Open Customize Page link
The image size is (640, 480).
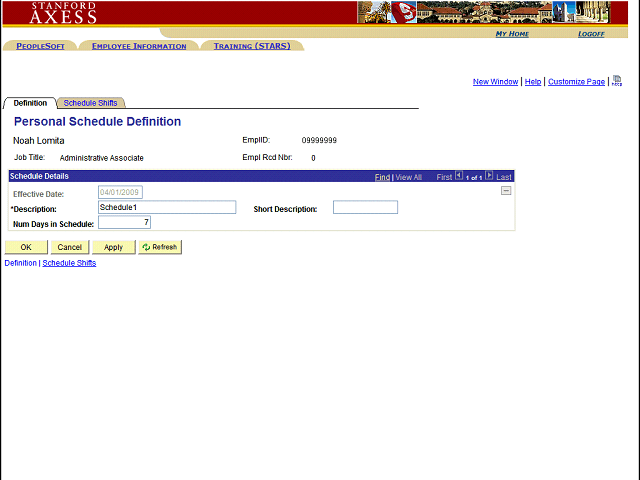point(576,82)
